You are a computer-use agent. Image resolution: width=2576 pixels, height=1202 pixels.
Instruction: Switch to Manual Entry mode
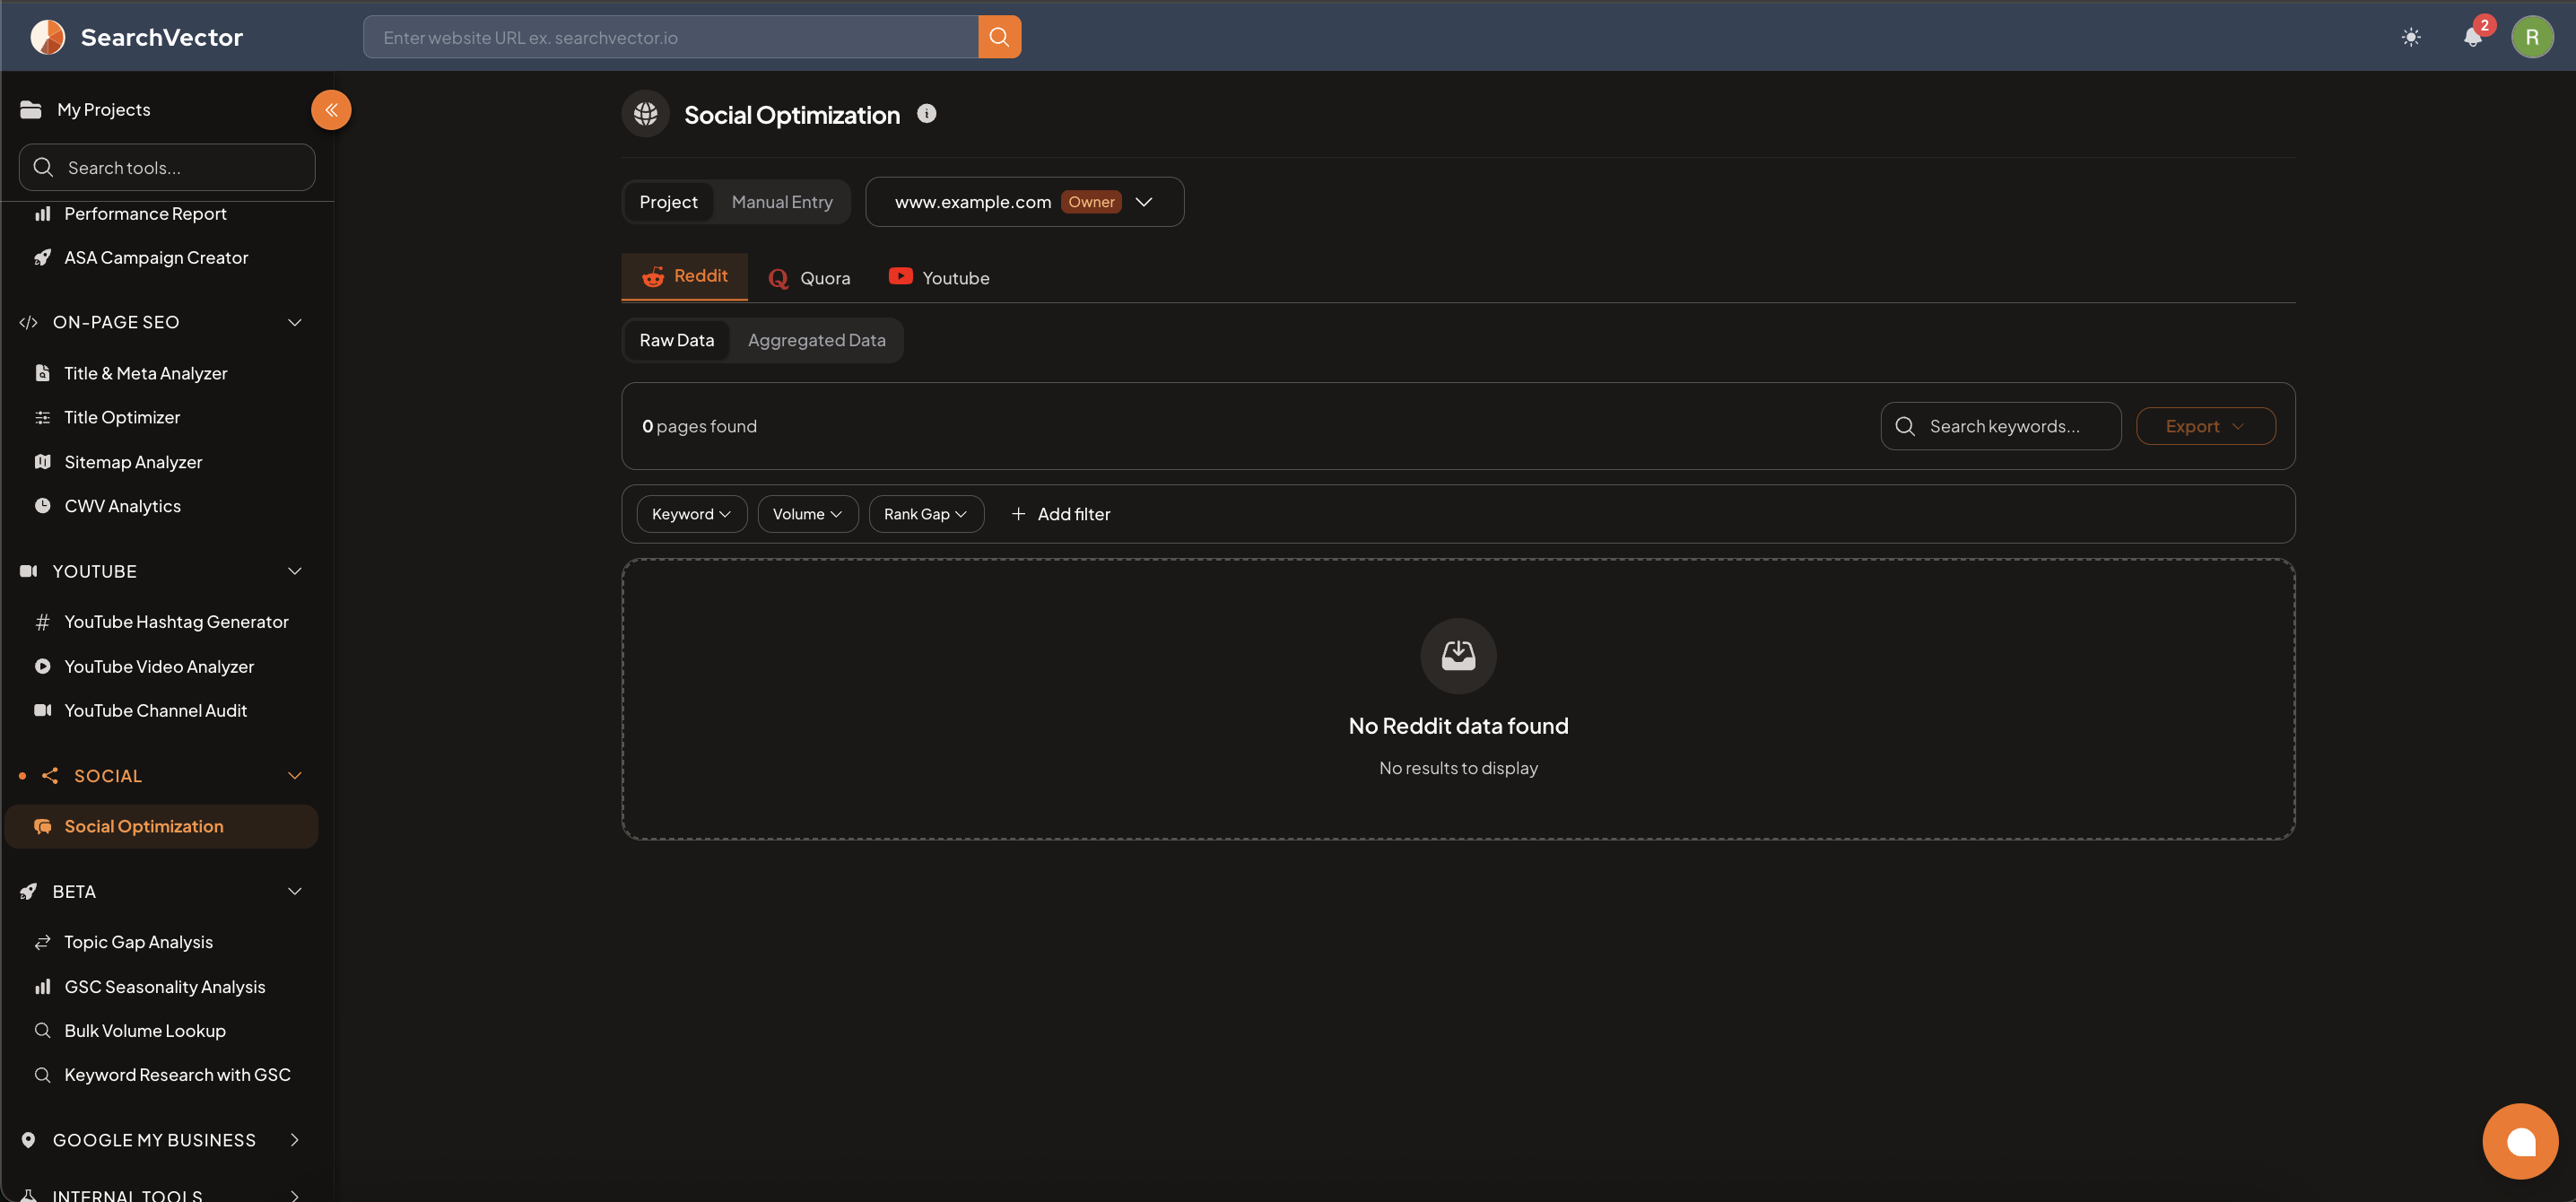point(782,202)
